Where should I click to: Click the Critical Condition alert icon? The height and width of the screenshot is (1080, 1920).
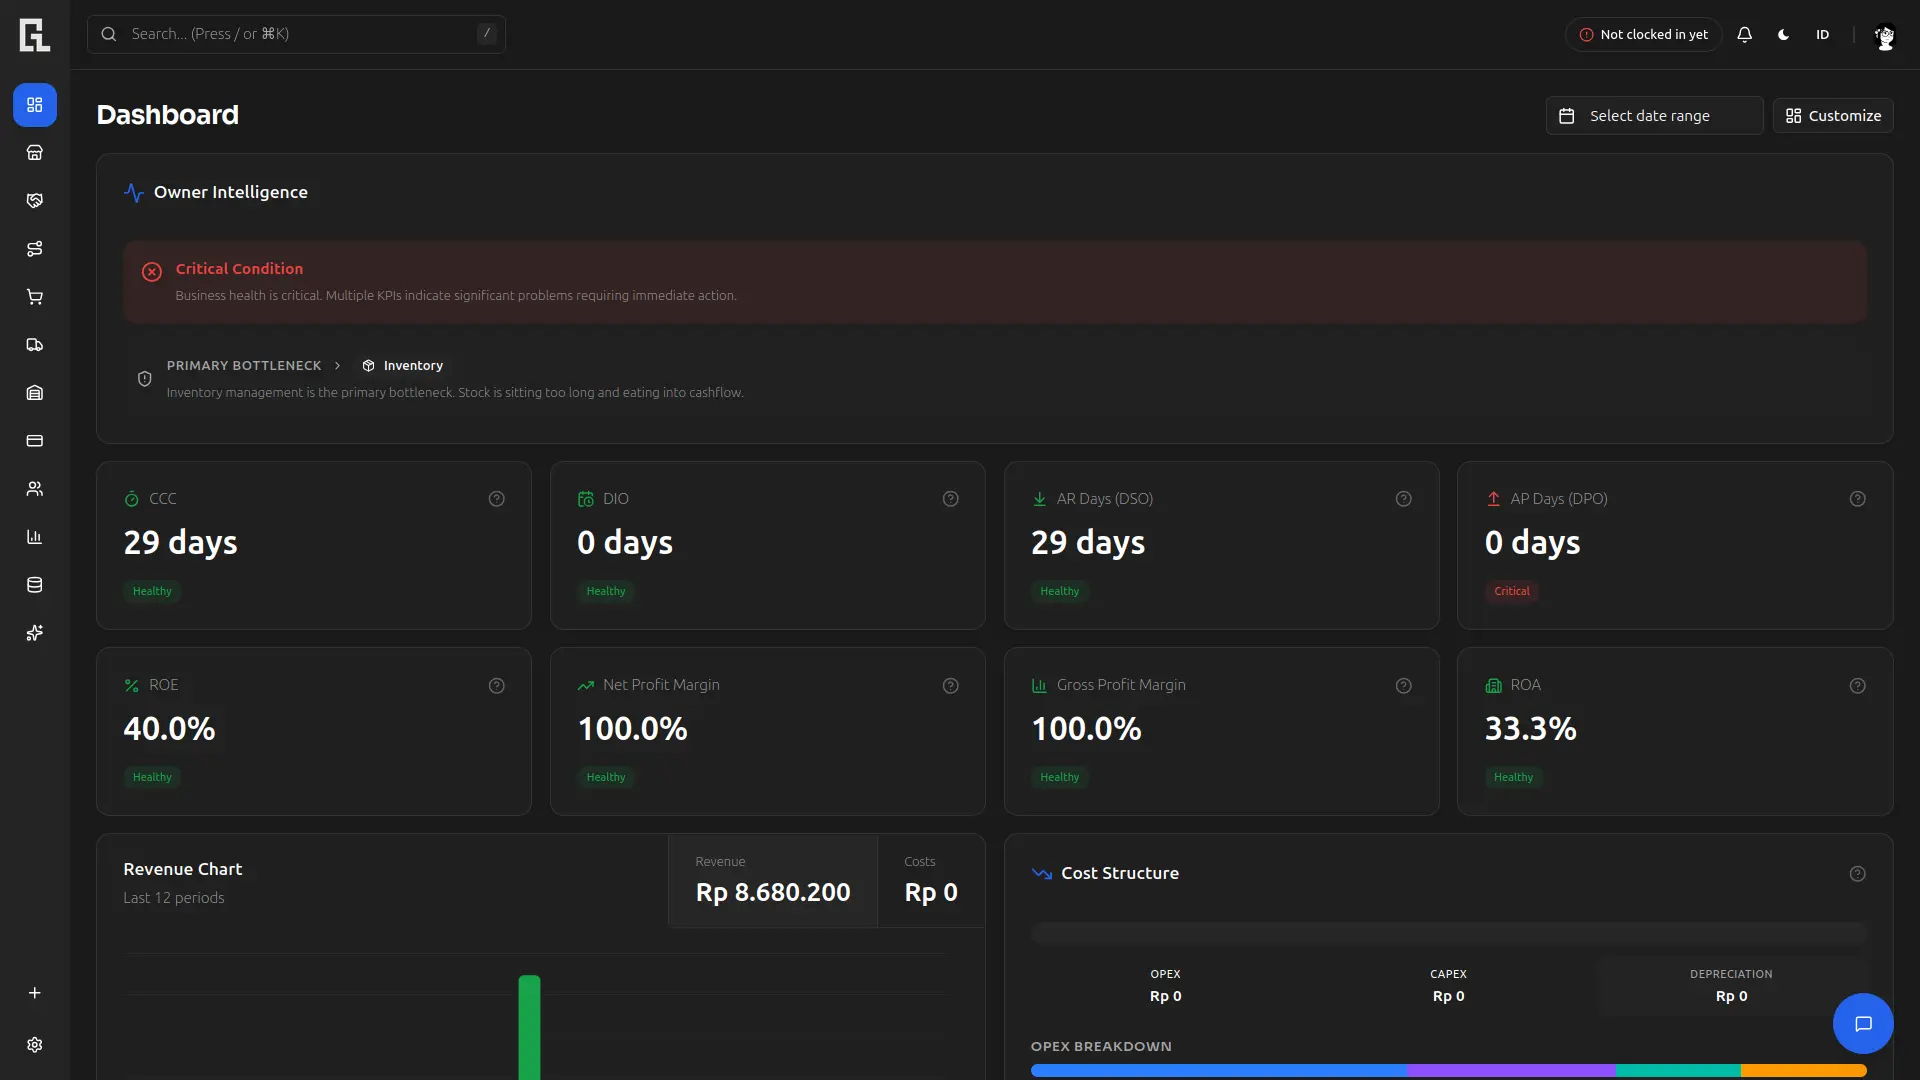[x=152, y=272]
